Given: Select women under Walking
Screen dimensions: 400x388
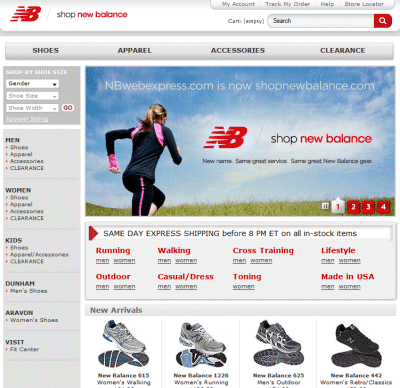Looking at the screenshot, I should coord(186,261).
